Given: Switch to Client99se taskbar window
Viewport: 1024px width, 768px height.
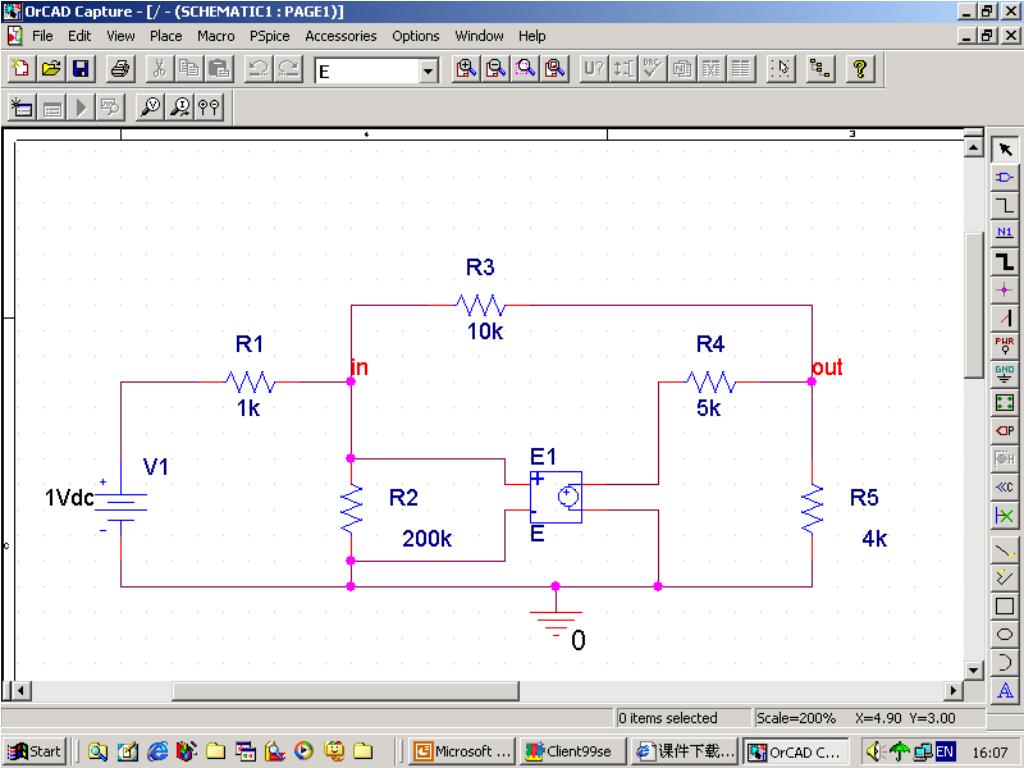Looking at the screenshot, I should click(x=573, y=752).
